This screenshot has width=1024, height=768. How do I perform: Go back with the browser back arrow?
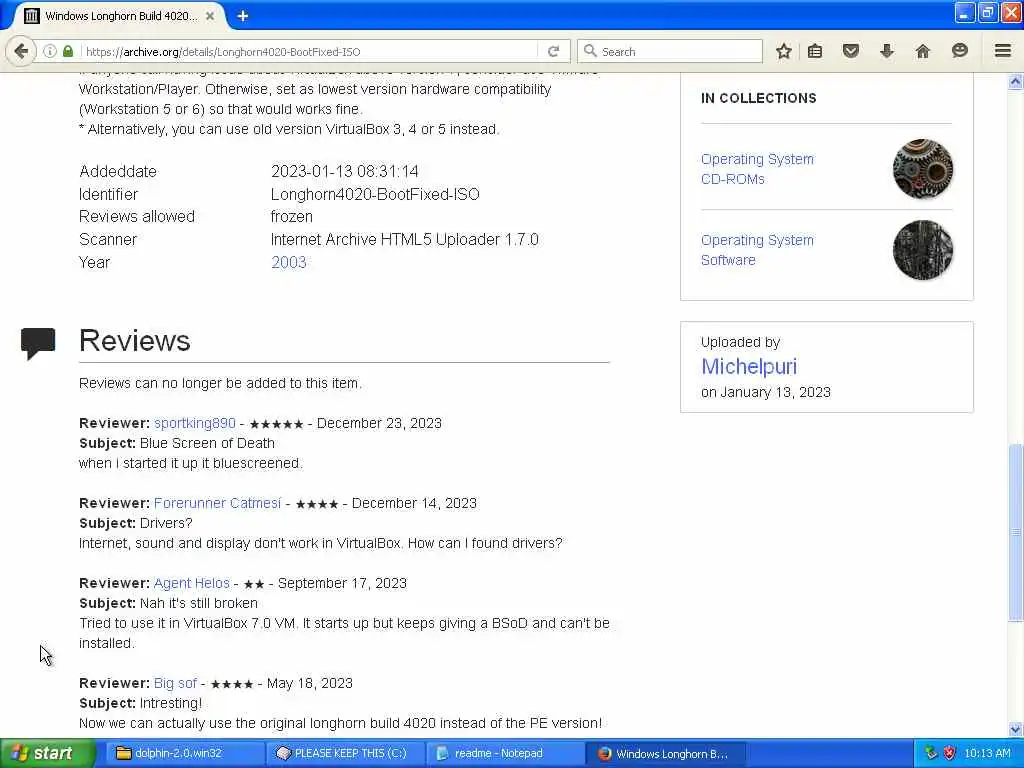(21, 51)
